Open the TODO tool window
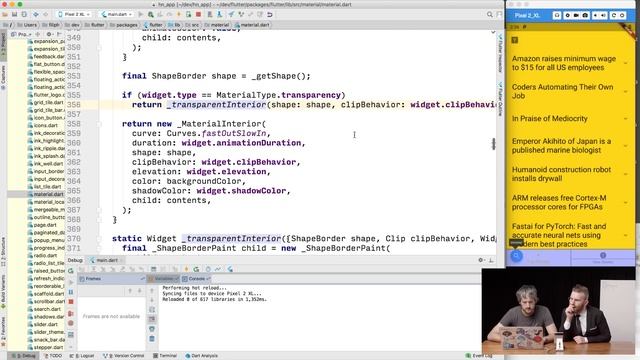The width and height of the screenshot is (640, 360). (53, 356)
